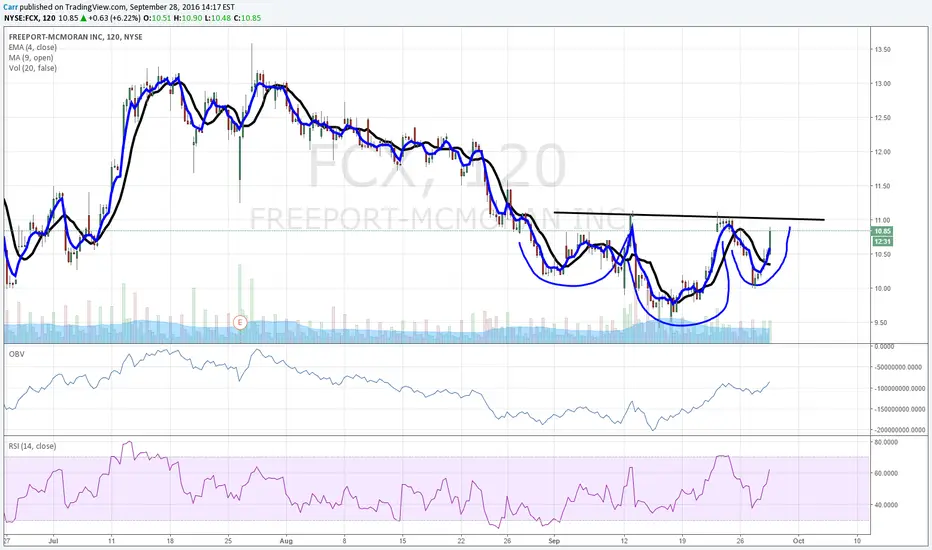Screen dimensions: 932x550
Task: Select the OBV pane label
Action: [x=15, y=354]
